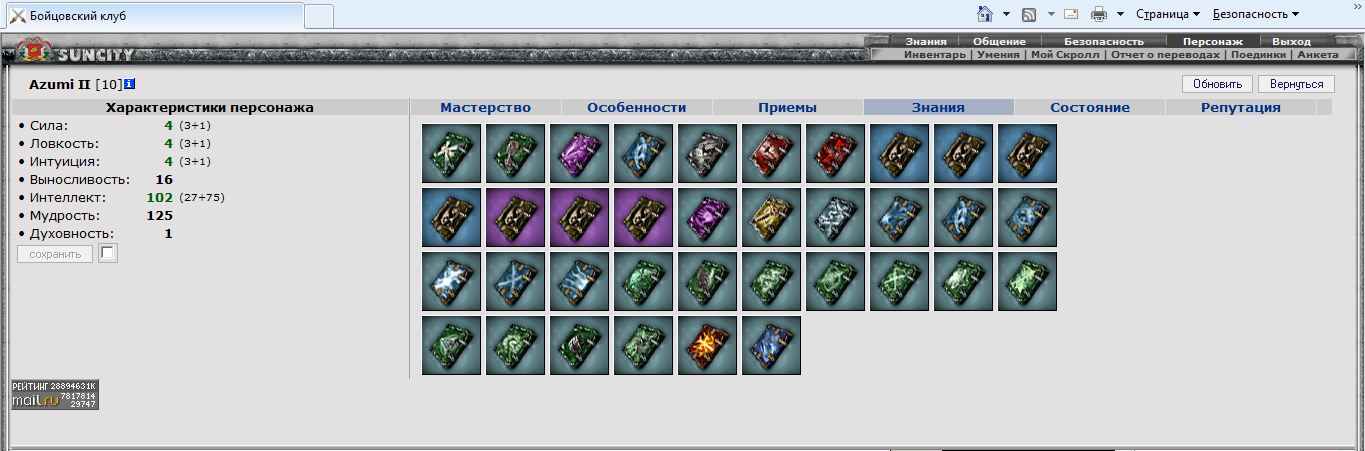The height and width of the screenshot is (451, 1365).
Task: Expand the Страница dropdown menu
Action: (x=1168, y=14)
